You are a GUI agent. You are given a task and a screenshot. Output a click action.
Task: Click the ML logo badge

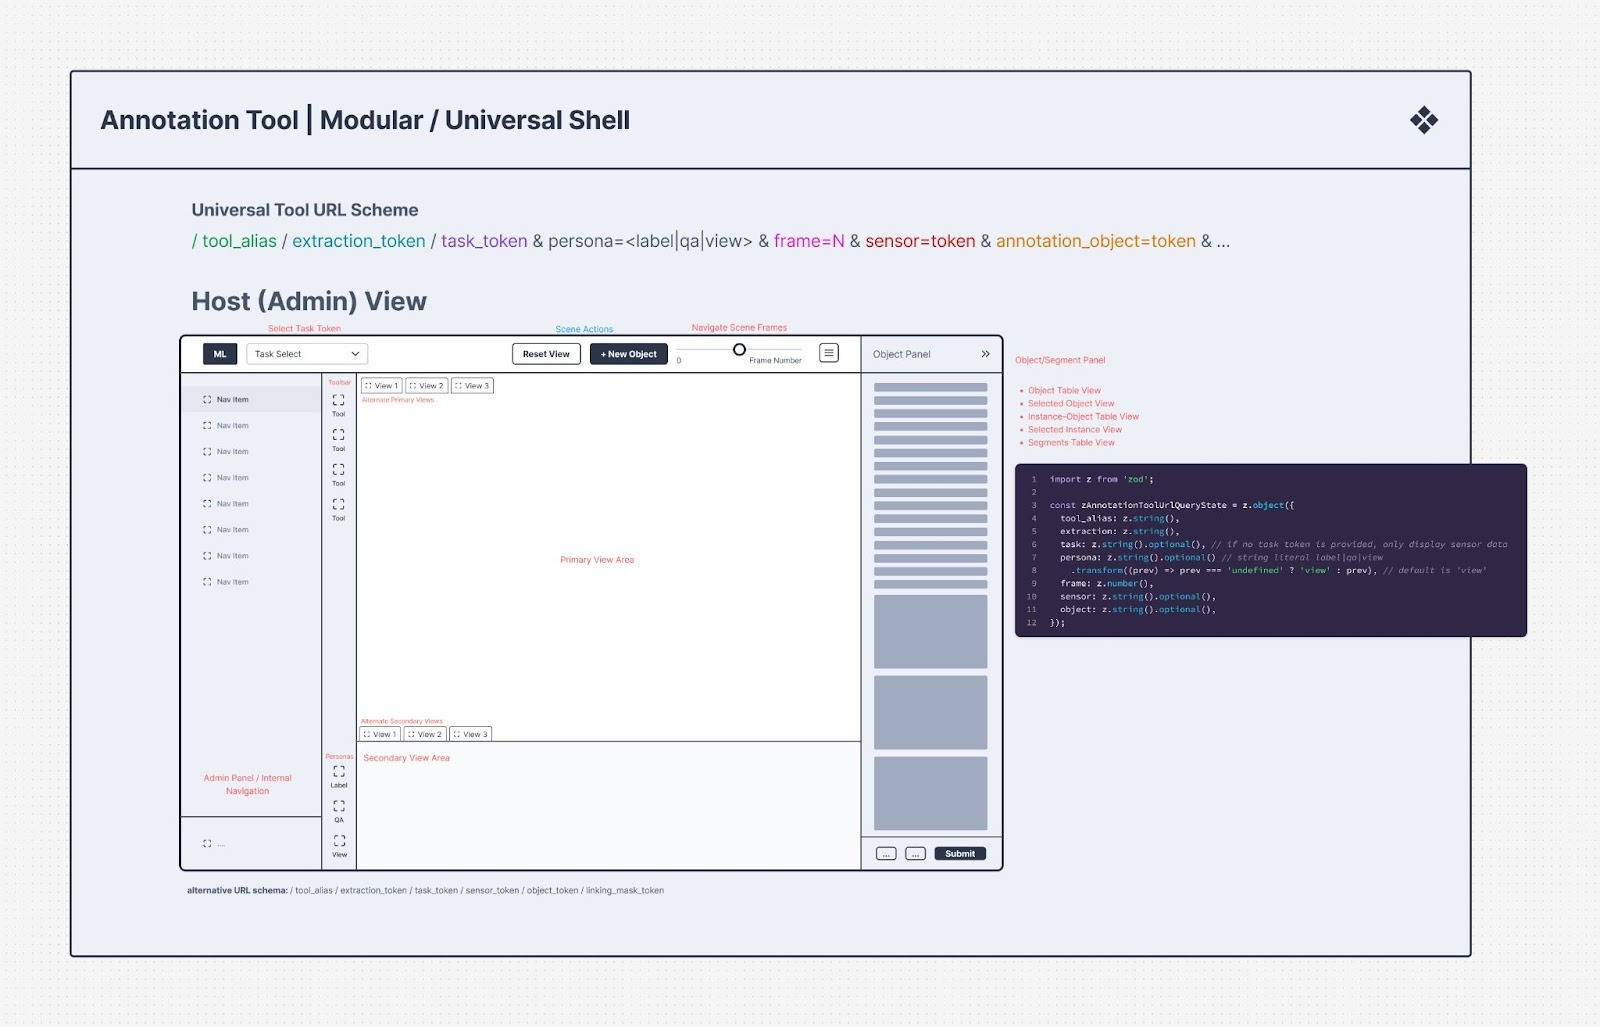pyautogui.click(x=220, y=354)
